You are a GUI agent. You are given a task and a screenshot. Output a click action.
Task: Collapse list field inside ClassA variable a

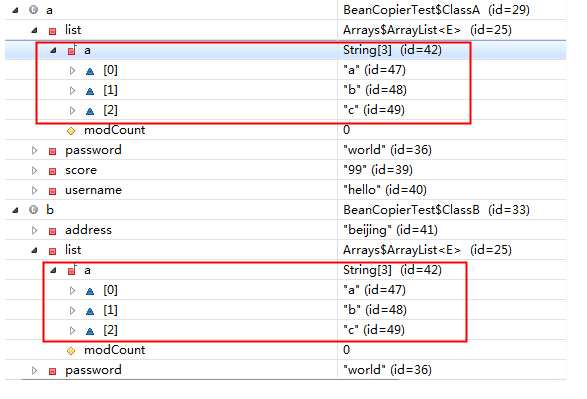point(34,30)
